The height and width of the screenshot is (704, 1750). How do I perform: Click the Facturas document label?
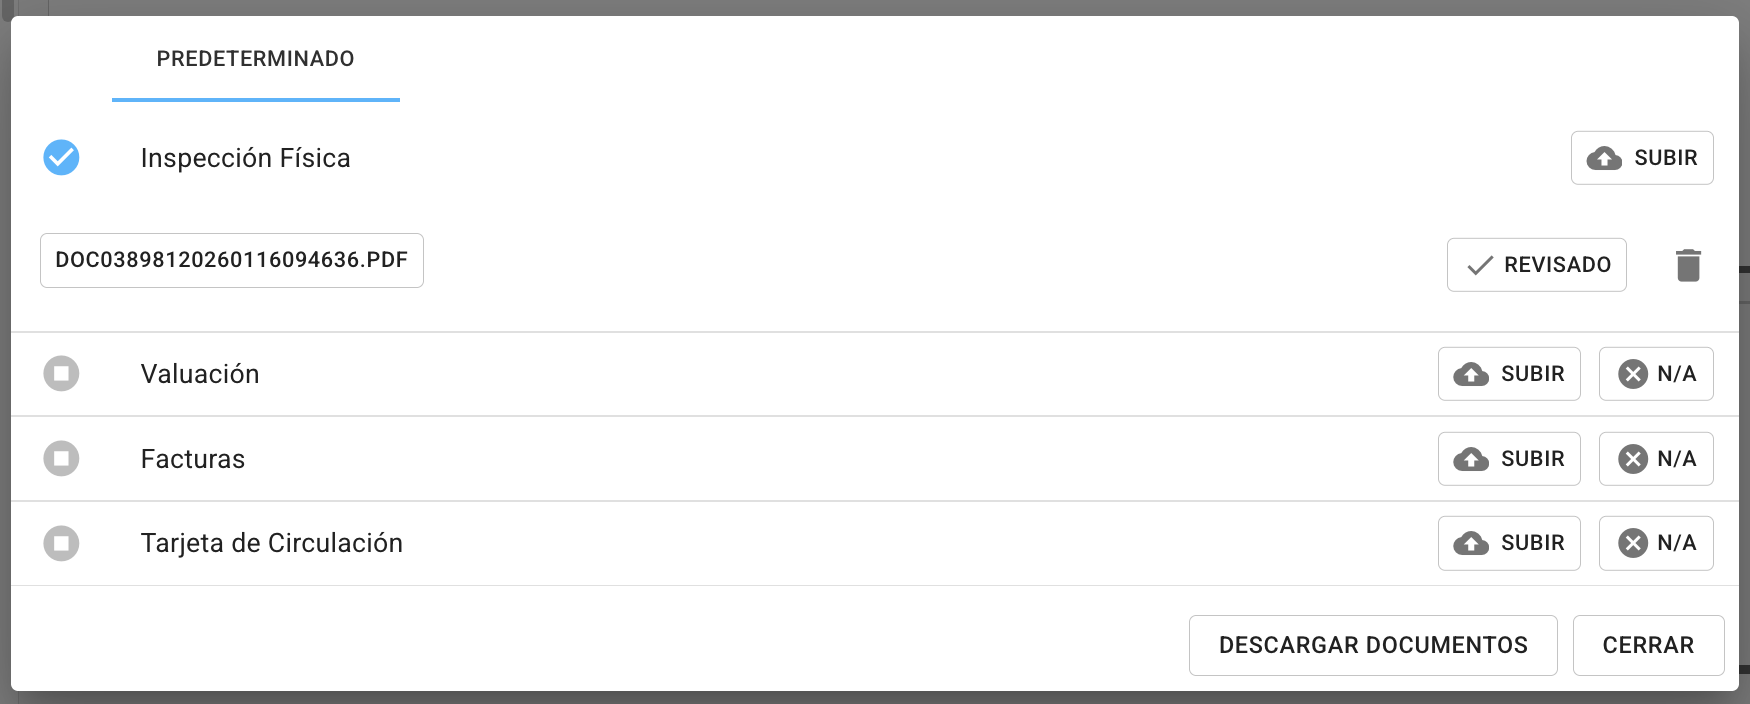193,459
